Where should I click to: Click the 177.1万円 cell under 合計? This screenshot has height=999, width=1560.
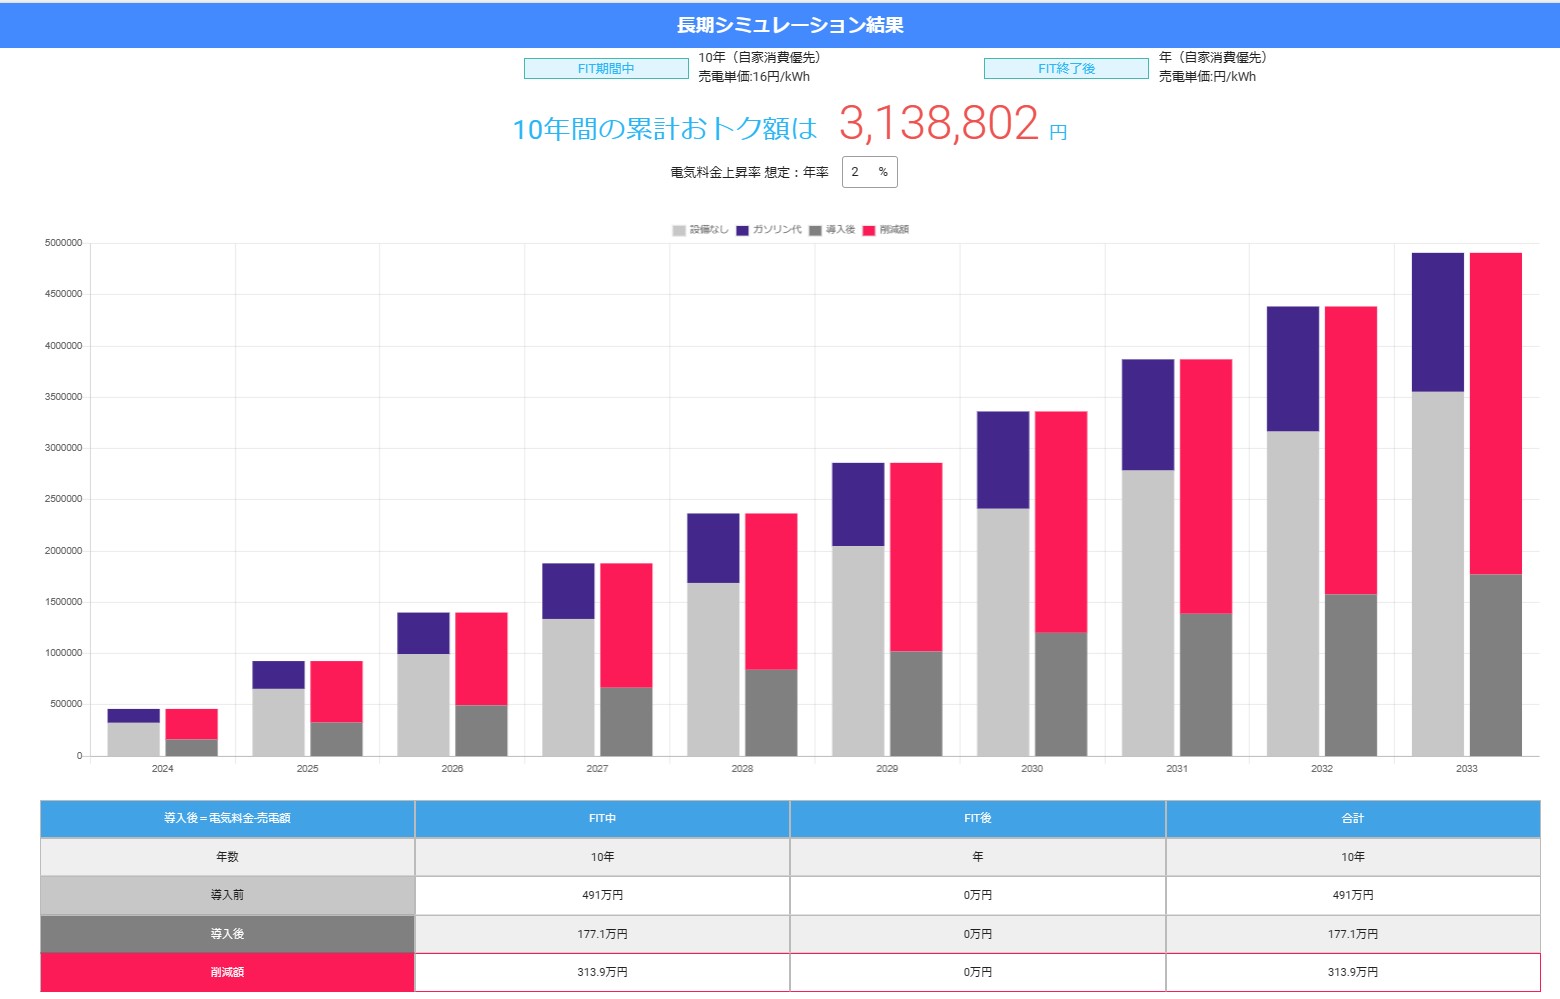1353,934
